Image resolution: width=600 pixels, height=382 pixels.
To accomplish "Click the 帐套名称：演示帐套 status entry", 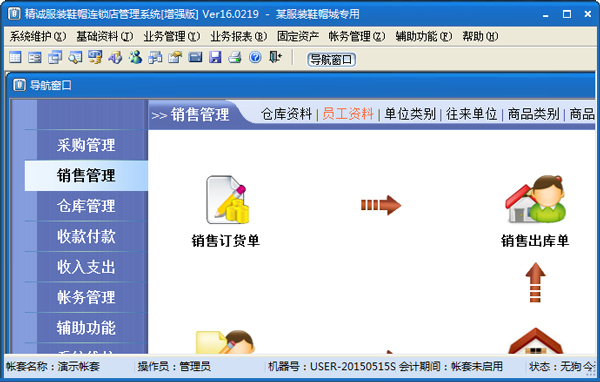I will point(53,366).
